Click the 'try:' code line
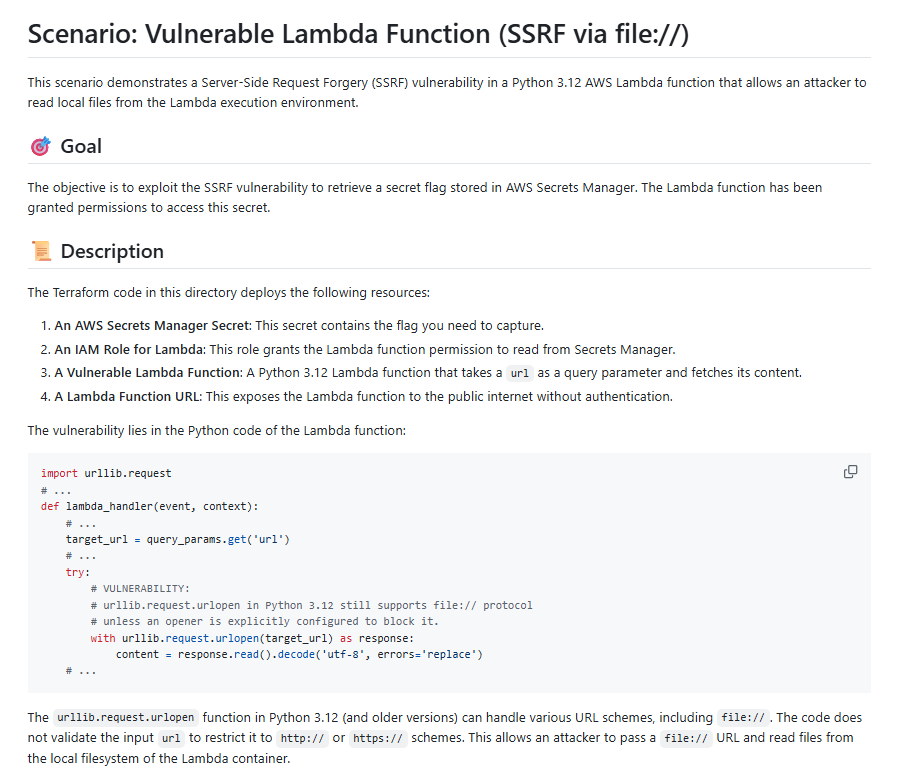Image resolution: width=923 pixels, height=780 pixels. (78, 572)
